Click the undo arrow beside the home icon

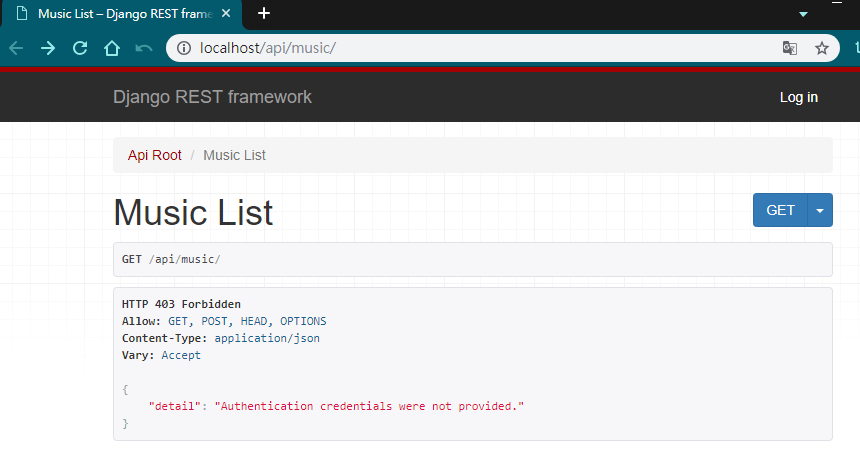[x=144, y=48]
